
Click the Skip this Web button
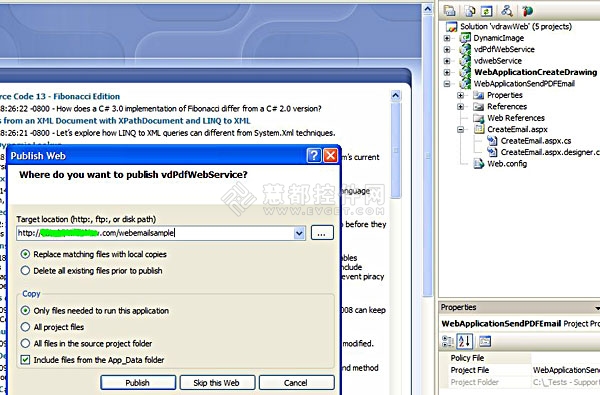coord(217,382)
